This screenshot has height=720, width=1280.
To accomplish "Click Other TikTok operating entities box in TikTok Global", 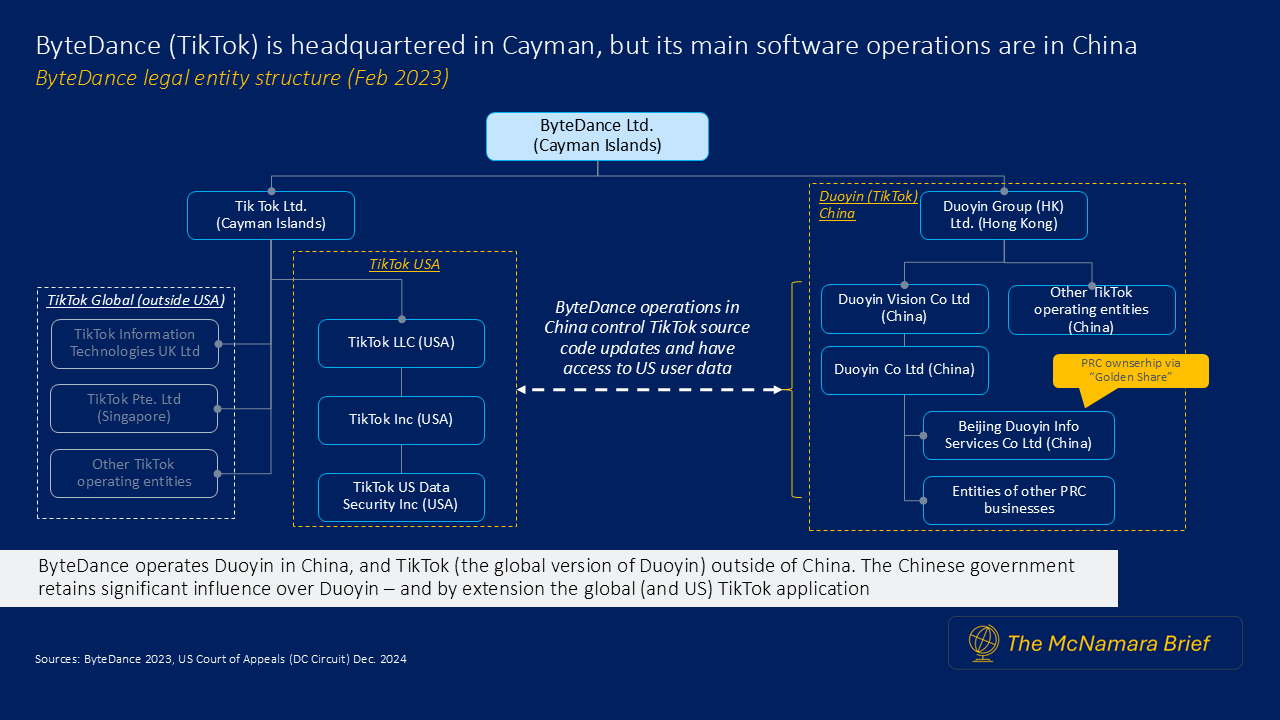I will [134, 473].
